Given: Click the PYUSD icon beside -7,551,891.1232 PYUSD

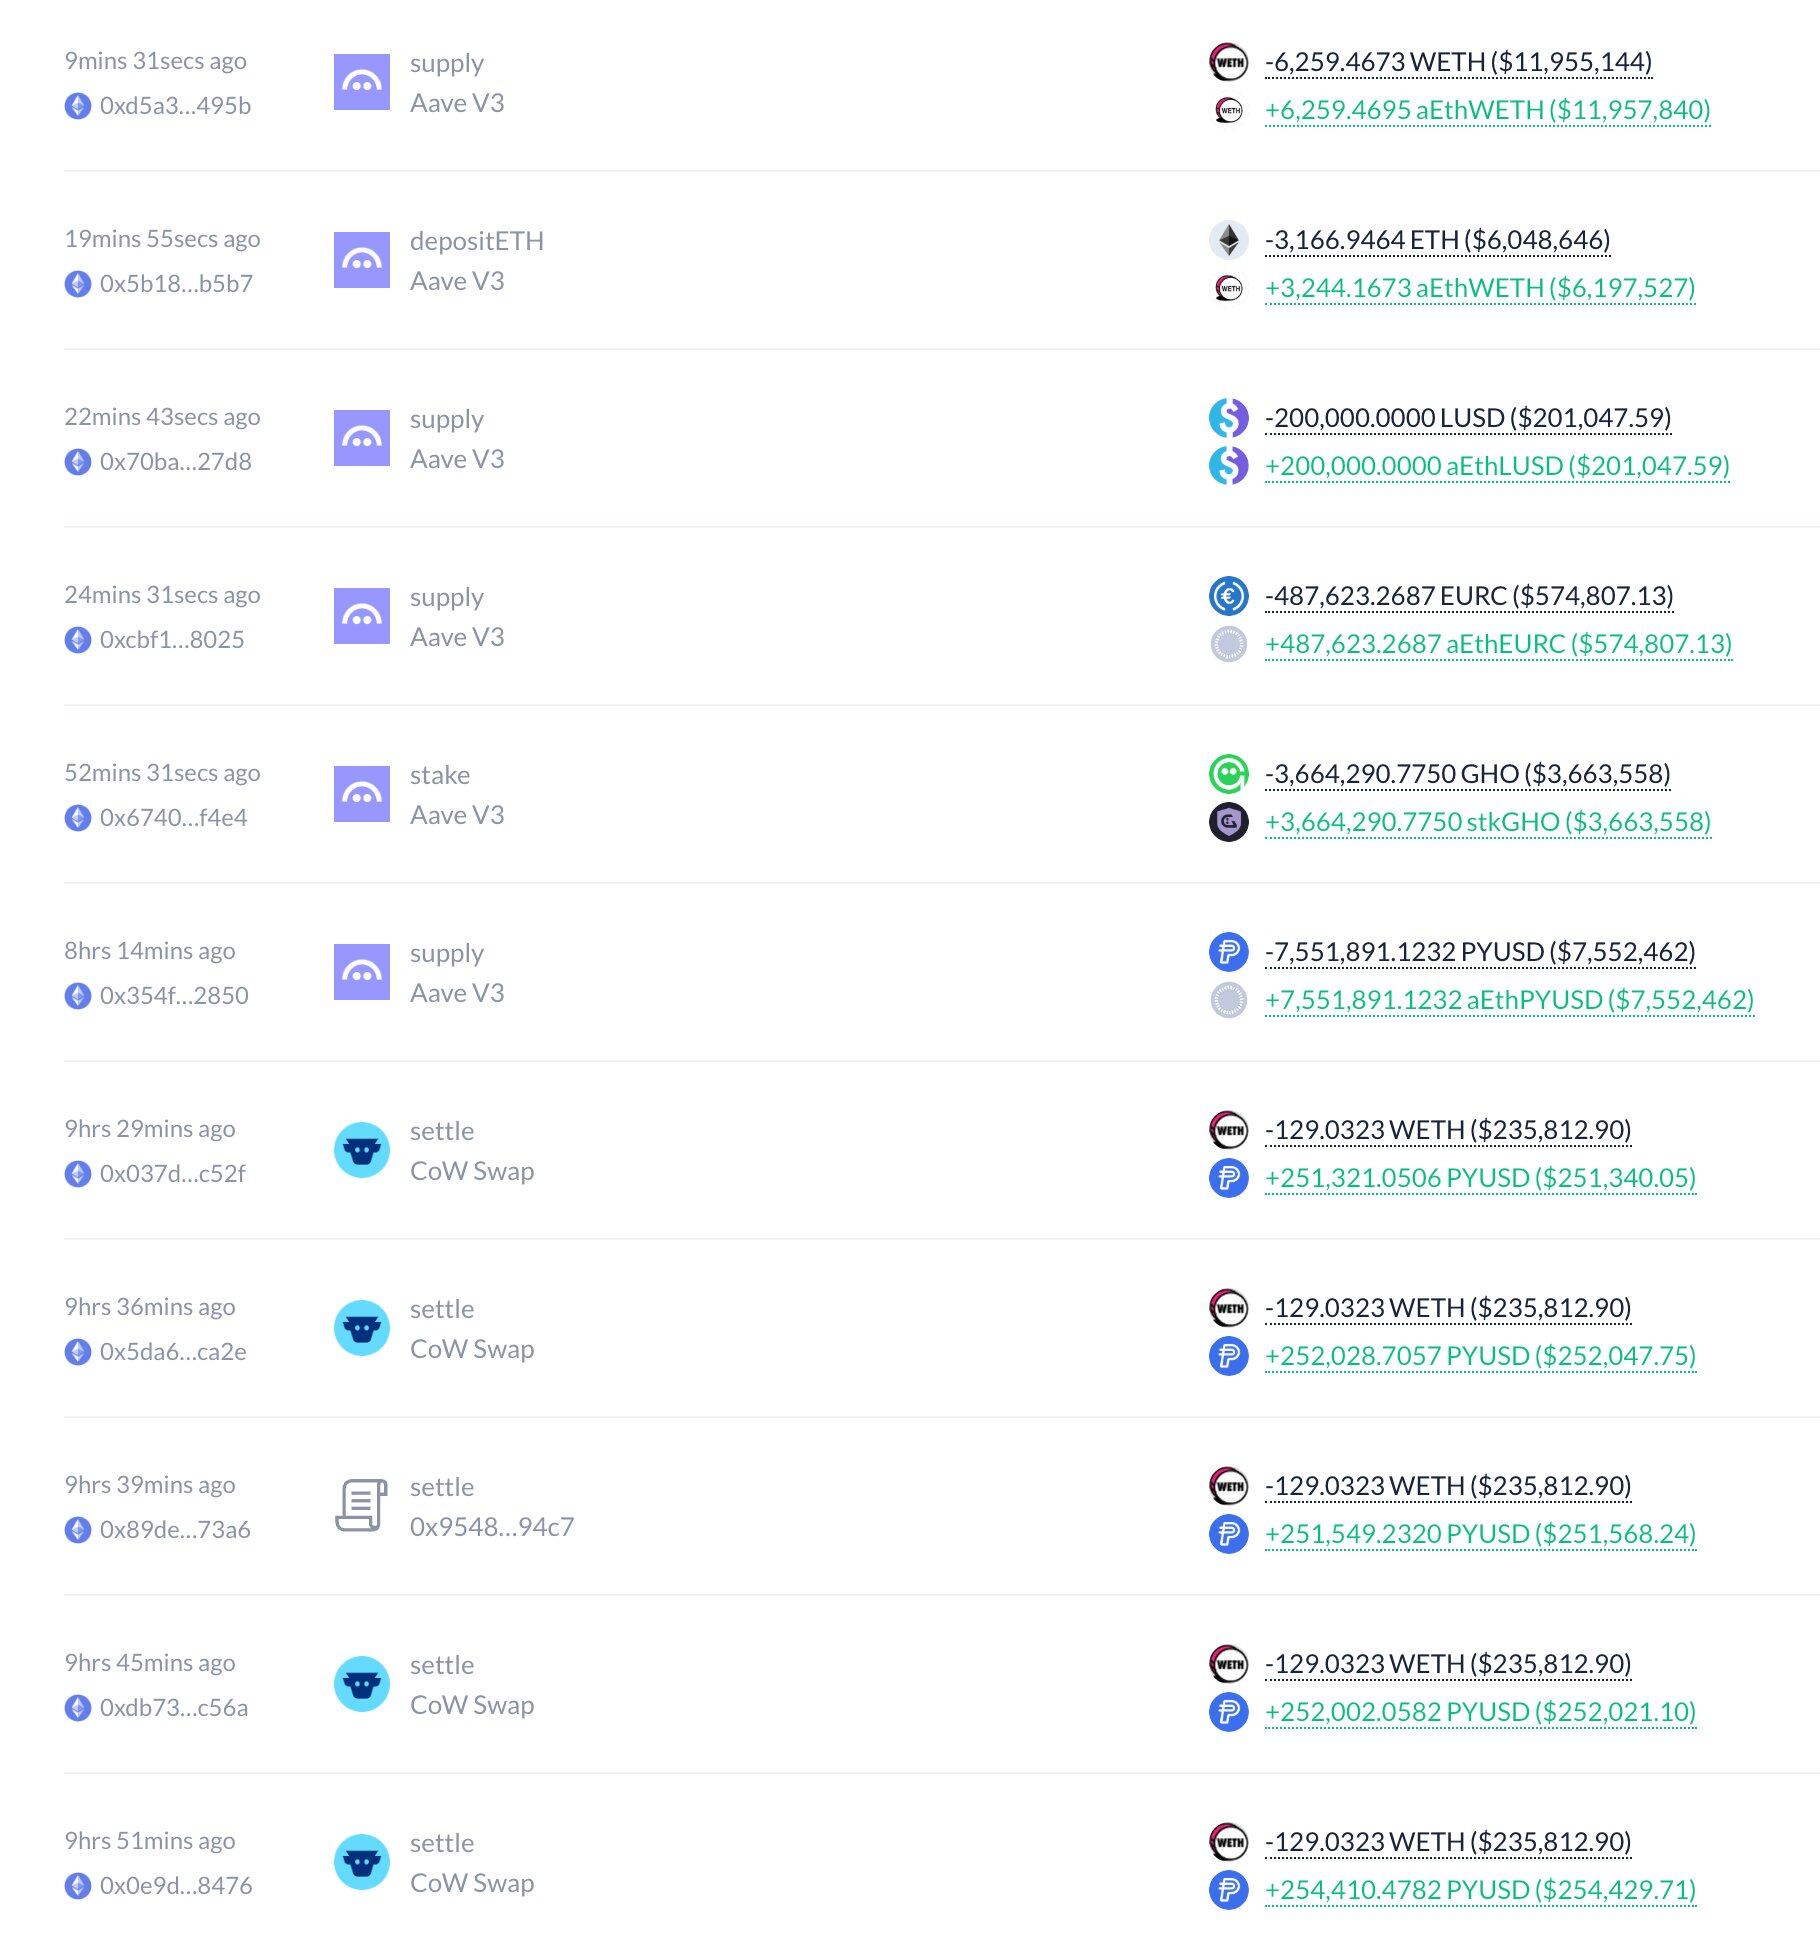Looking at the screenshot, I should (1229, 952).
